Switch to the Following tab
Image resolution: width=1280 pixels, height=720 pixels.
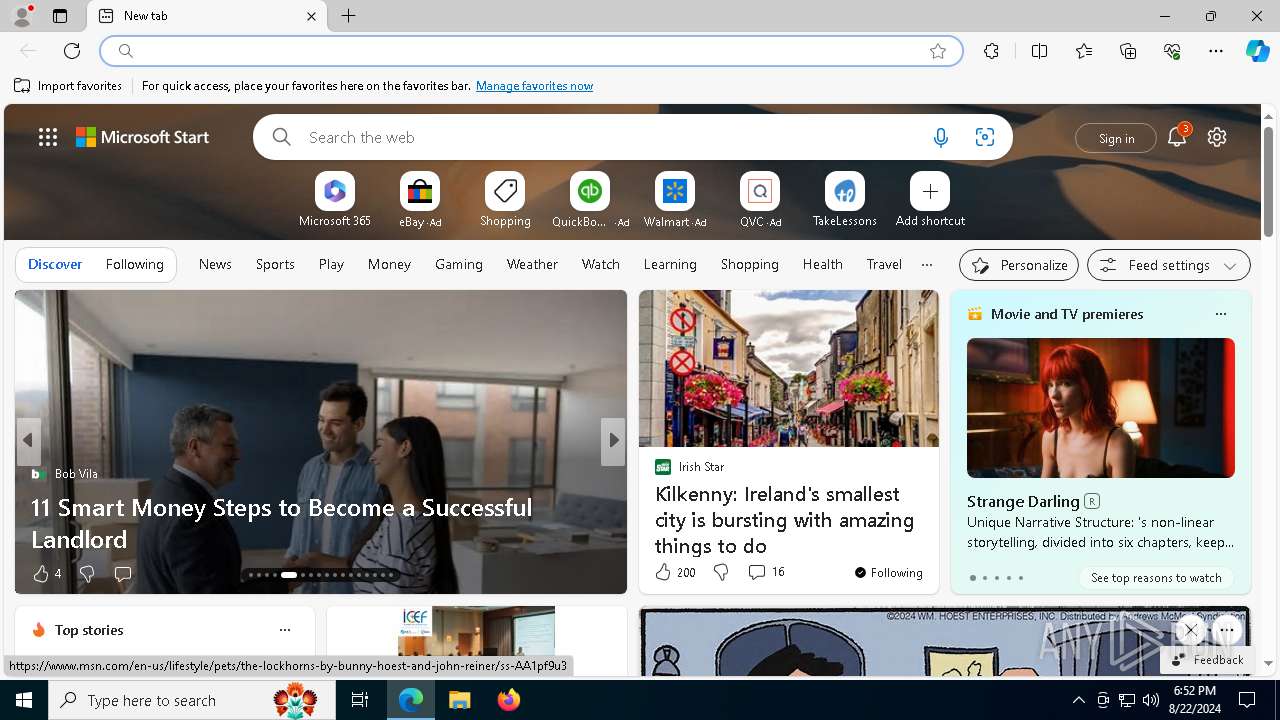(x=135, y=264)
